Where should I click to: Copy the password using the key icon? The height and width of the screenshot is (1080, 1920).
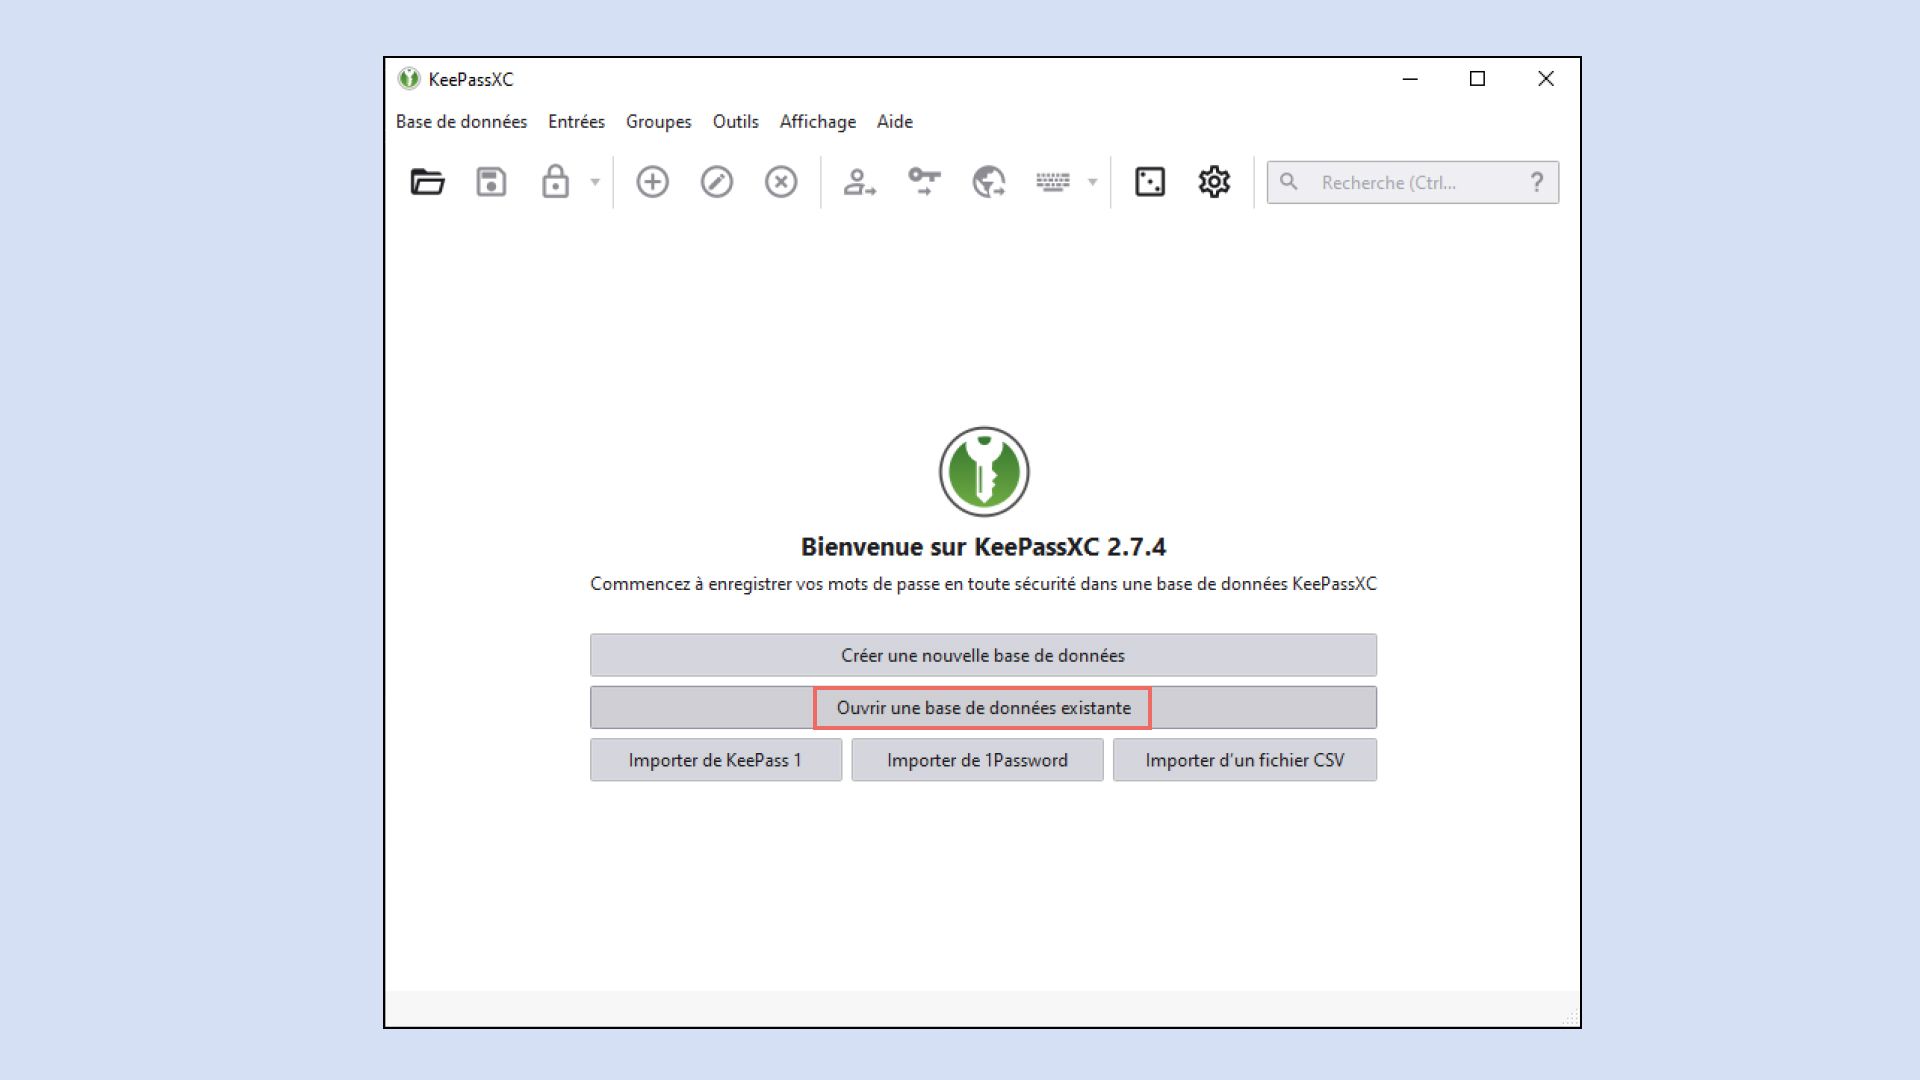click(x=923, y=182)
